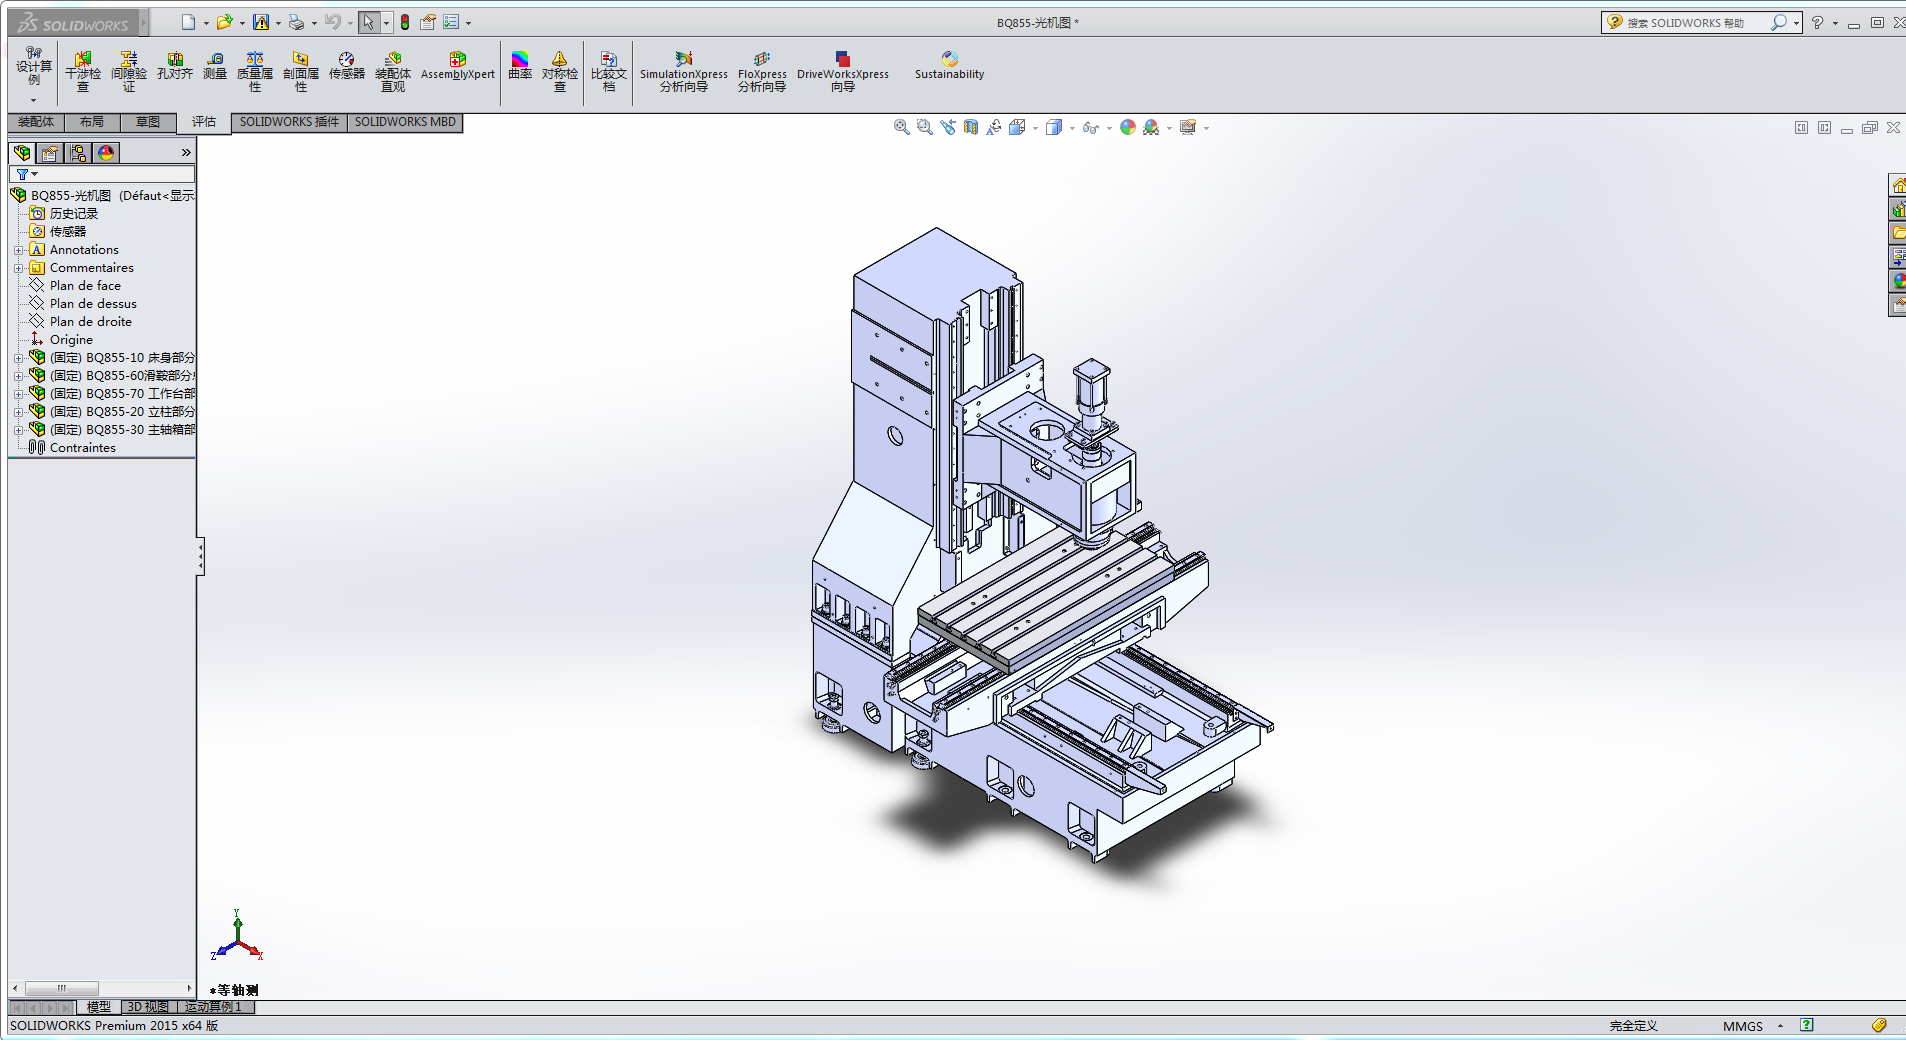This screenshot has width=1906, height=1040.
Task: Expand the BQ855-10 床身部分 component
Action: click(x=18, y=358)
